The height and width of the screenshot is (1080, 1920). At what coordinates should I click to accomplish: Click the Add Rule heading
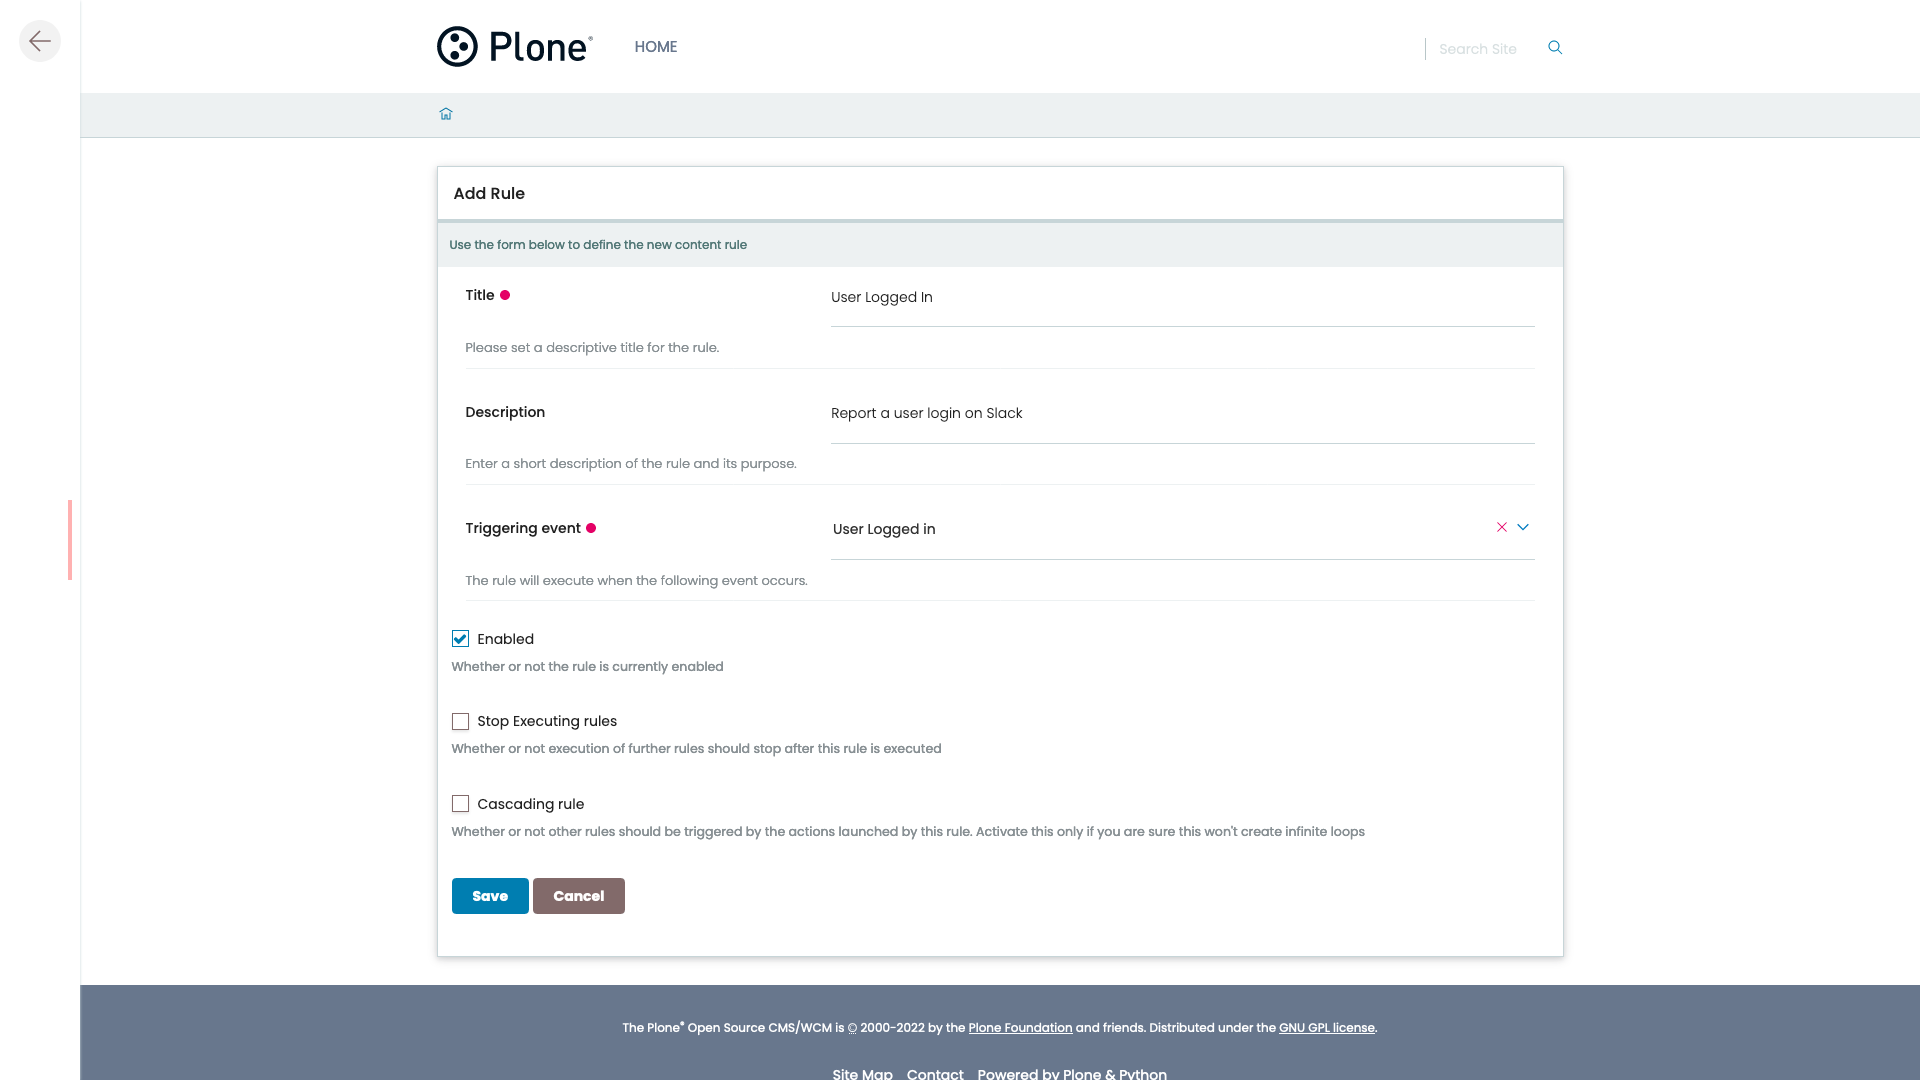pos(489,194)
